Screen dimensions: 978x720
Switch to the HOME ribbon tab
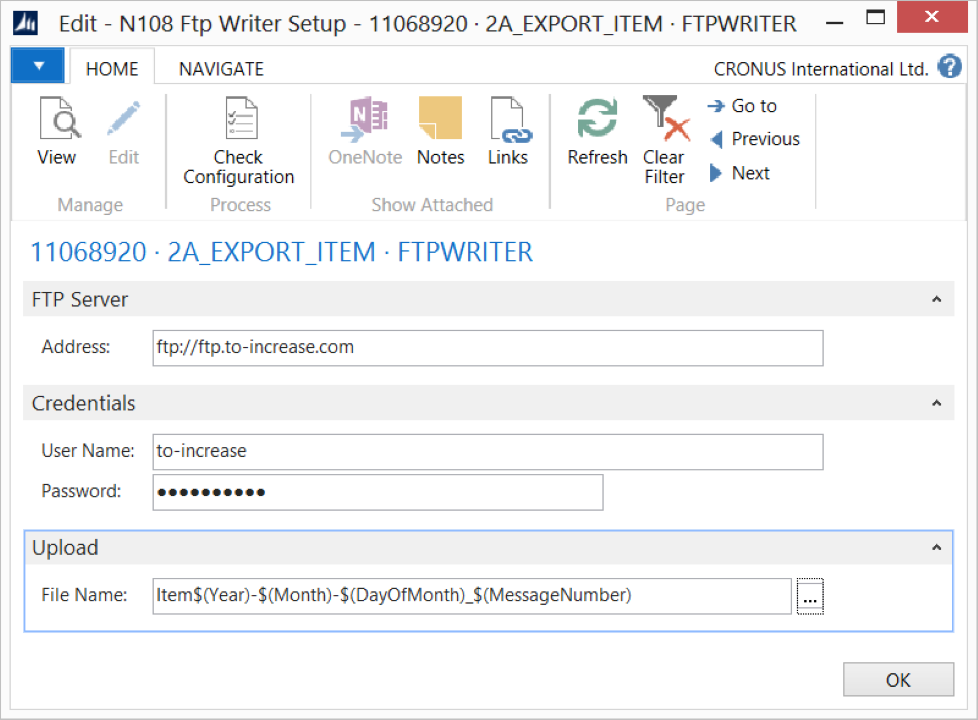tap(112, 69)
